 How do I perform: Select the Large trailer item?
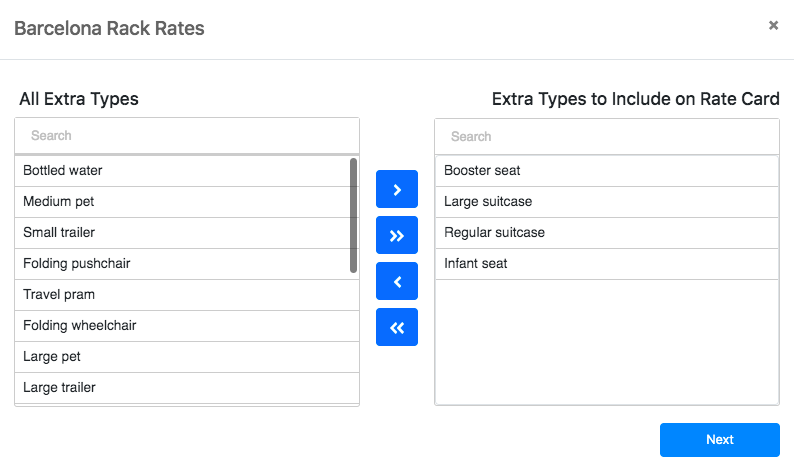[x=187, y=387]
